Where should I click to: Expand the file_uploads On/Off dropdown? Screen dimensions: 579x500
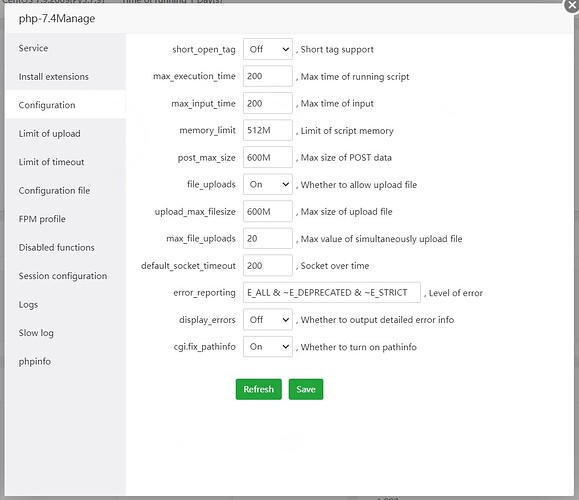point(268,184)
